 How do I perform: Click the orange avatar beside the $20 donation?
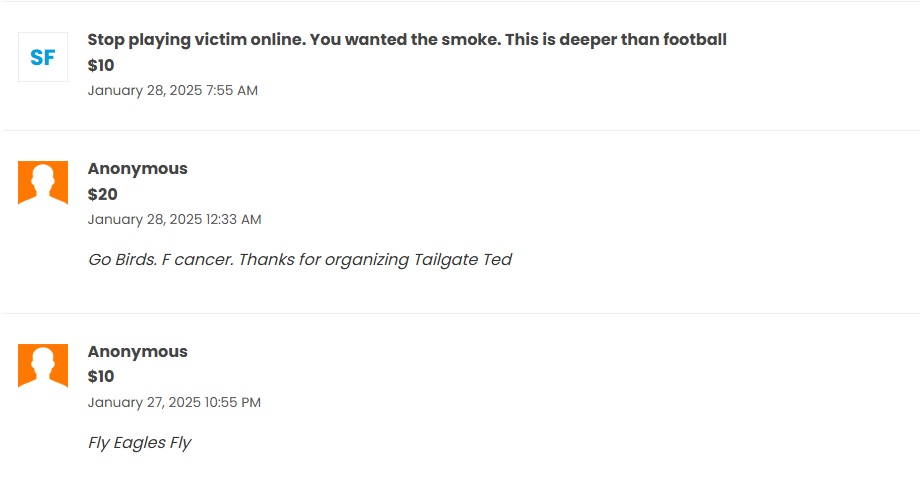pos(43,183)
